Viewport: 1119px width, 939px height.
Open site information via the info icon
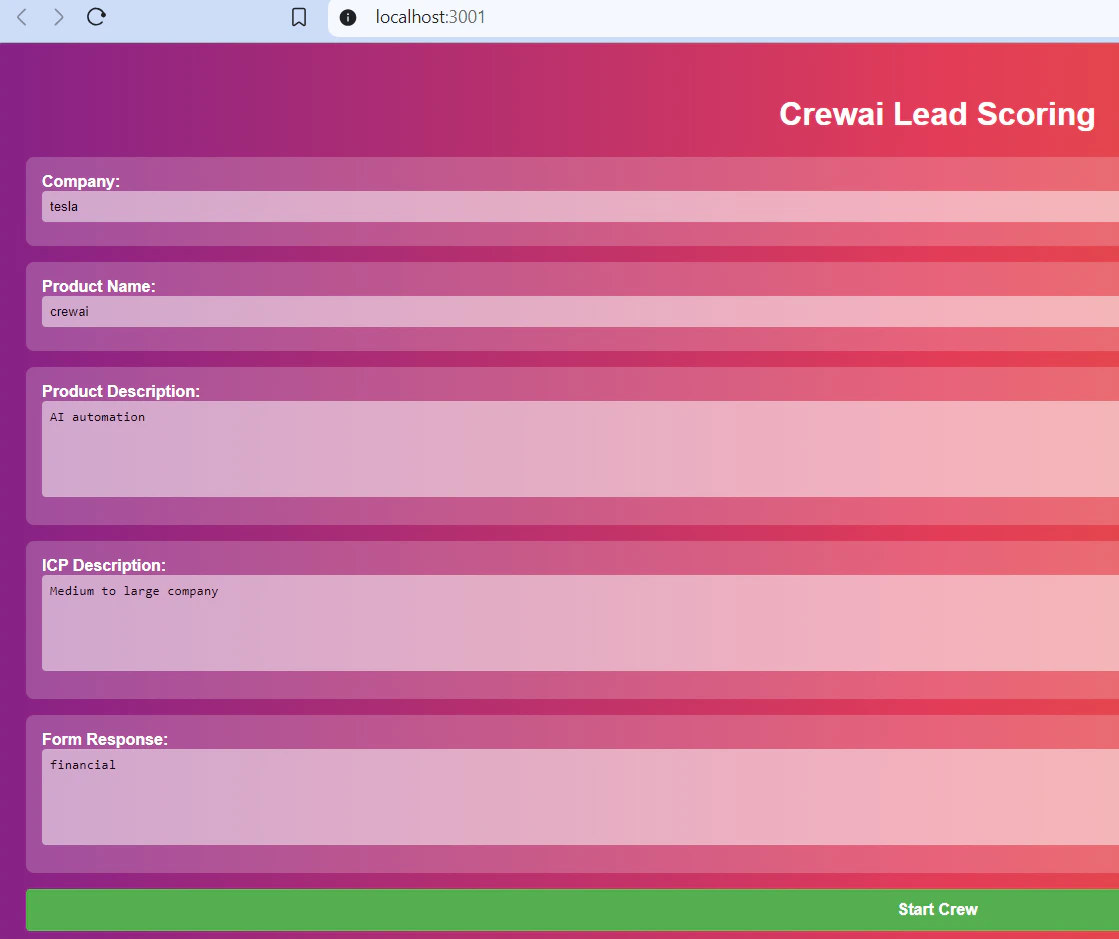[x=346, y=17]
